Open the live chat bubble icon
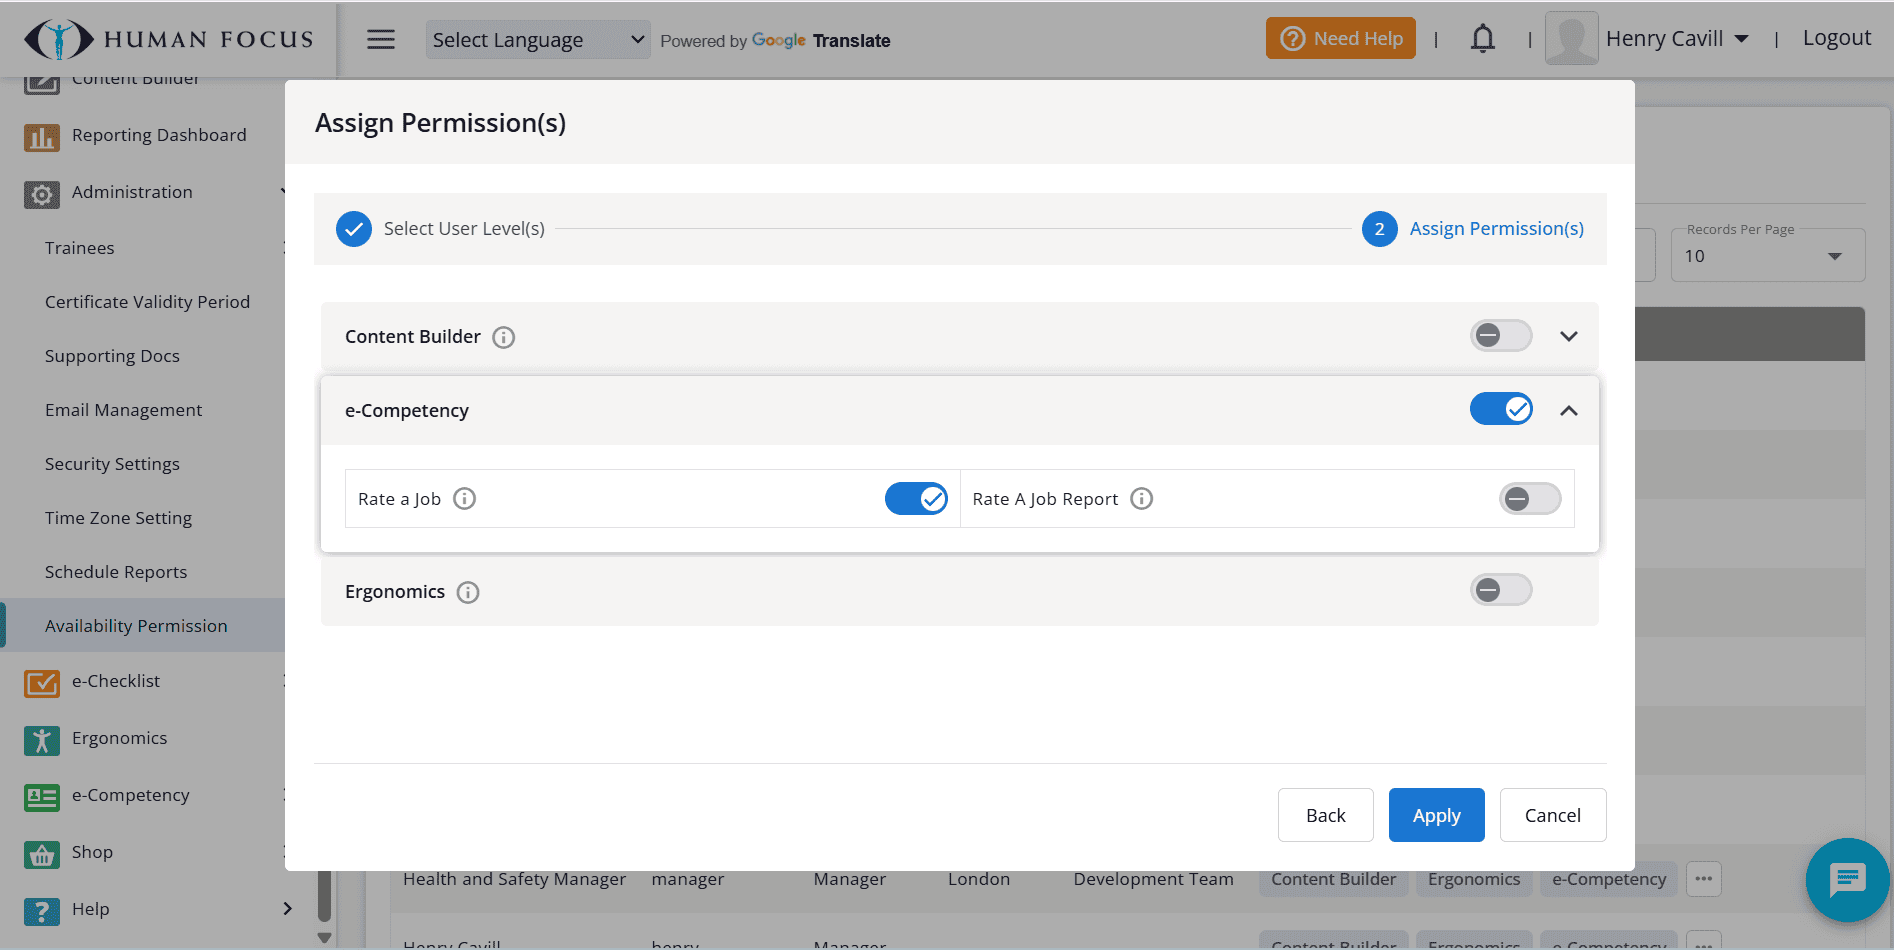The width and height of the screenshot is (1894, 950). pyautogui.click(x=1846, y=880)
